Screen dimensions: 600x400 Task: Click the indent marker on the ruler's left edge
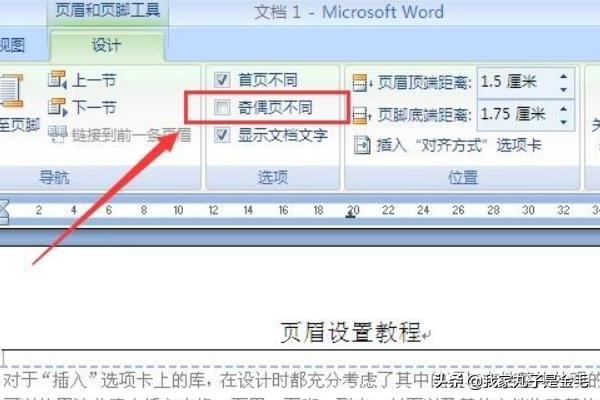(5, 211)
